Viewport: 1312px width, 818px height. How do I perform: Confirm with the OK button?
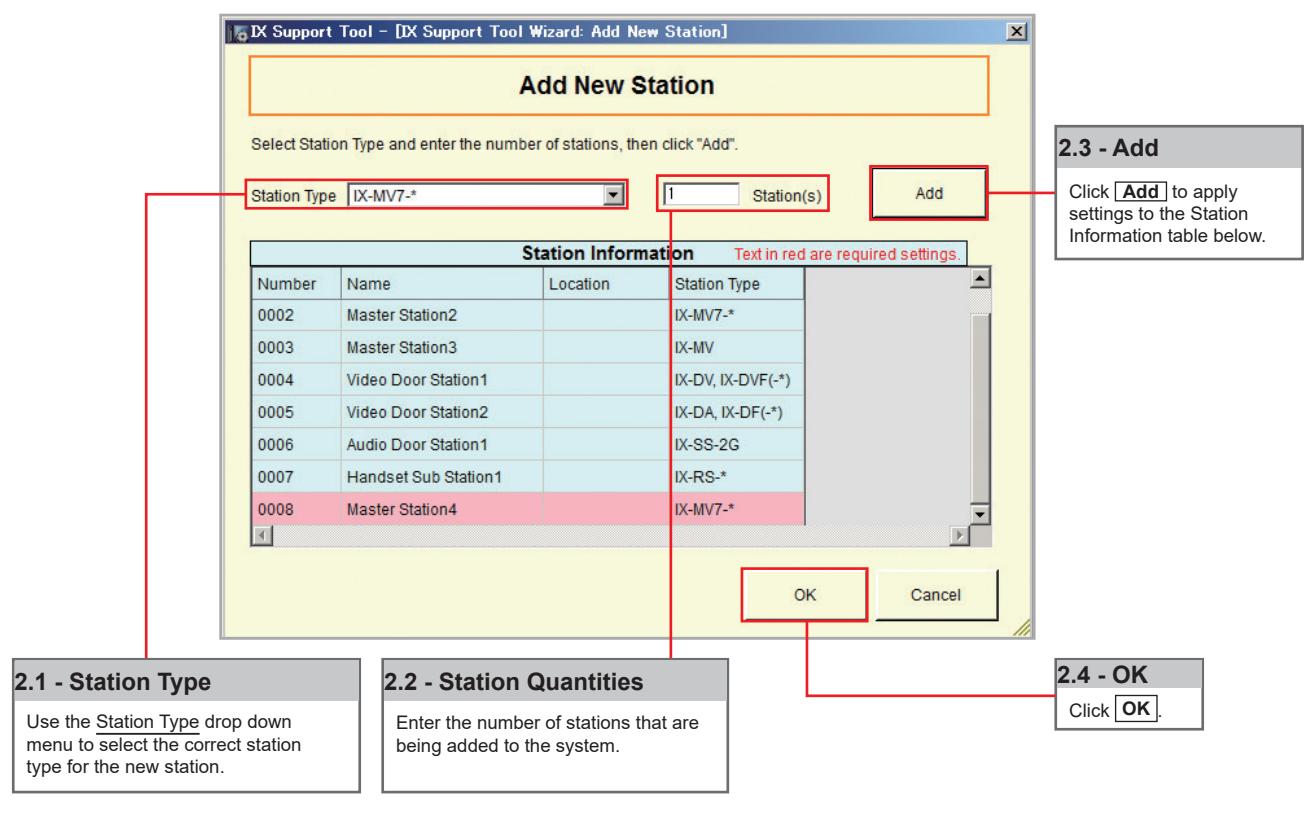click(804, 595)
